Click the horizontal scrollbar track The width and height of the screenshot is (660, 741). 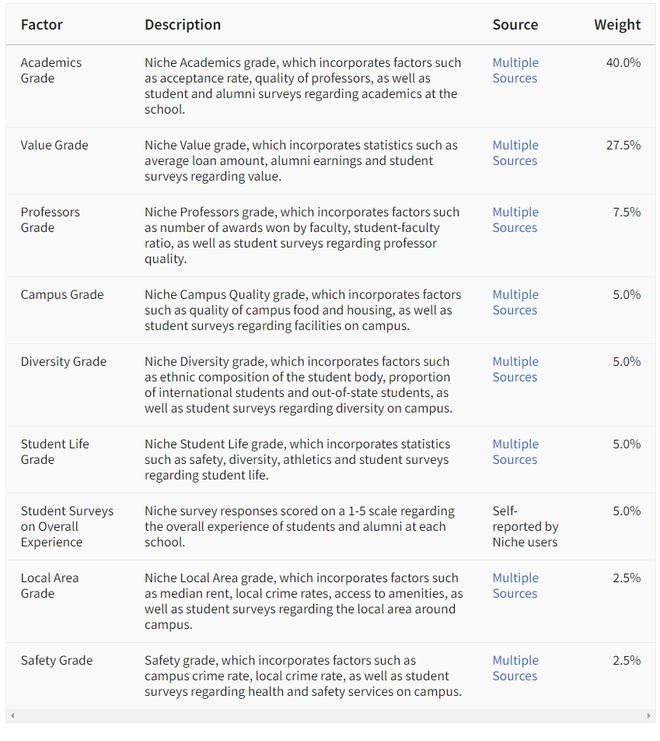point(331,716)
